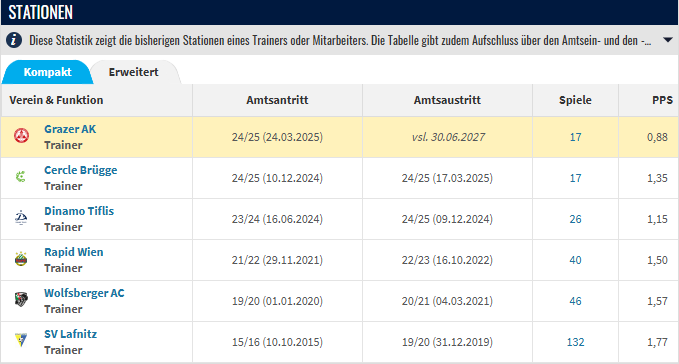Open the Cercle Brügge club link
This screenshot has width=679, height=364.
click(81, 170)
